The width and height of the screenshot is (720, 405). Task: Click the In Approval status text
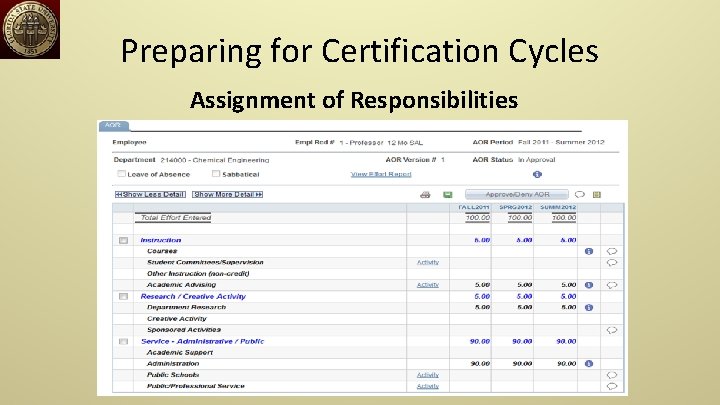[537, 160]
